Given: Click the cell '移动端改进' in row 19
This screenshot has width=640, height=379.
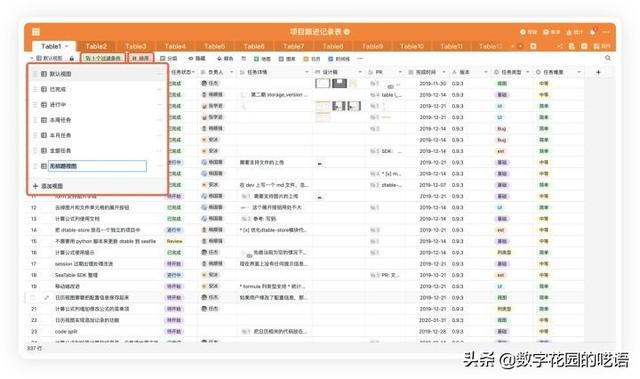Looking at the screenshot, I should [67, 286].
